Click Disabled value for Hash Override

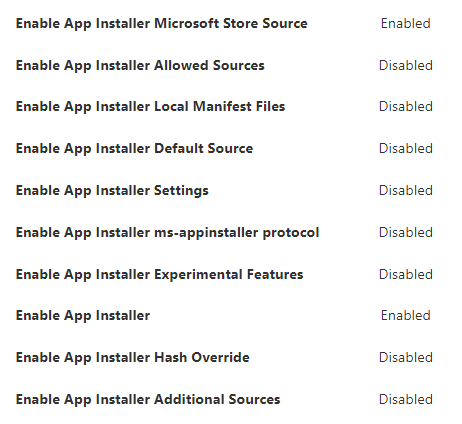pos(406,358)
